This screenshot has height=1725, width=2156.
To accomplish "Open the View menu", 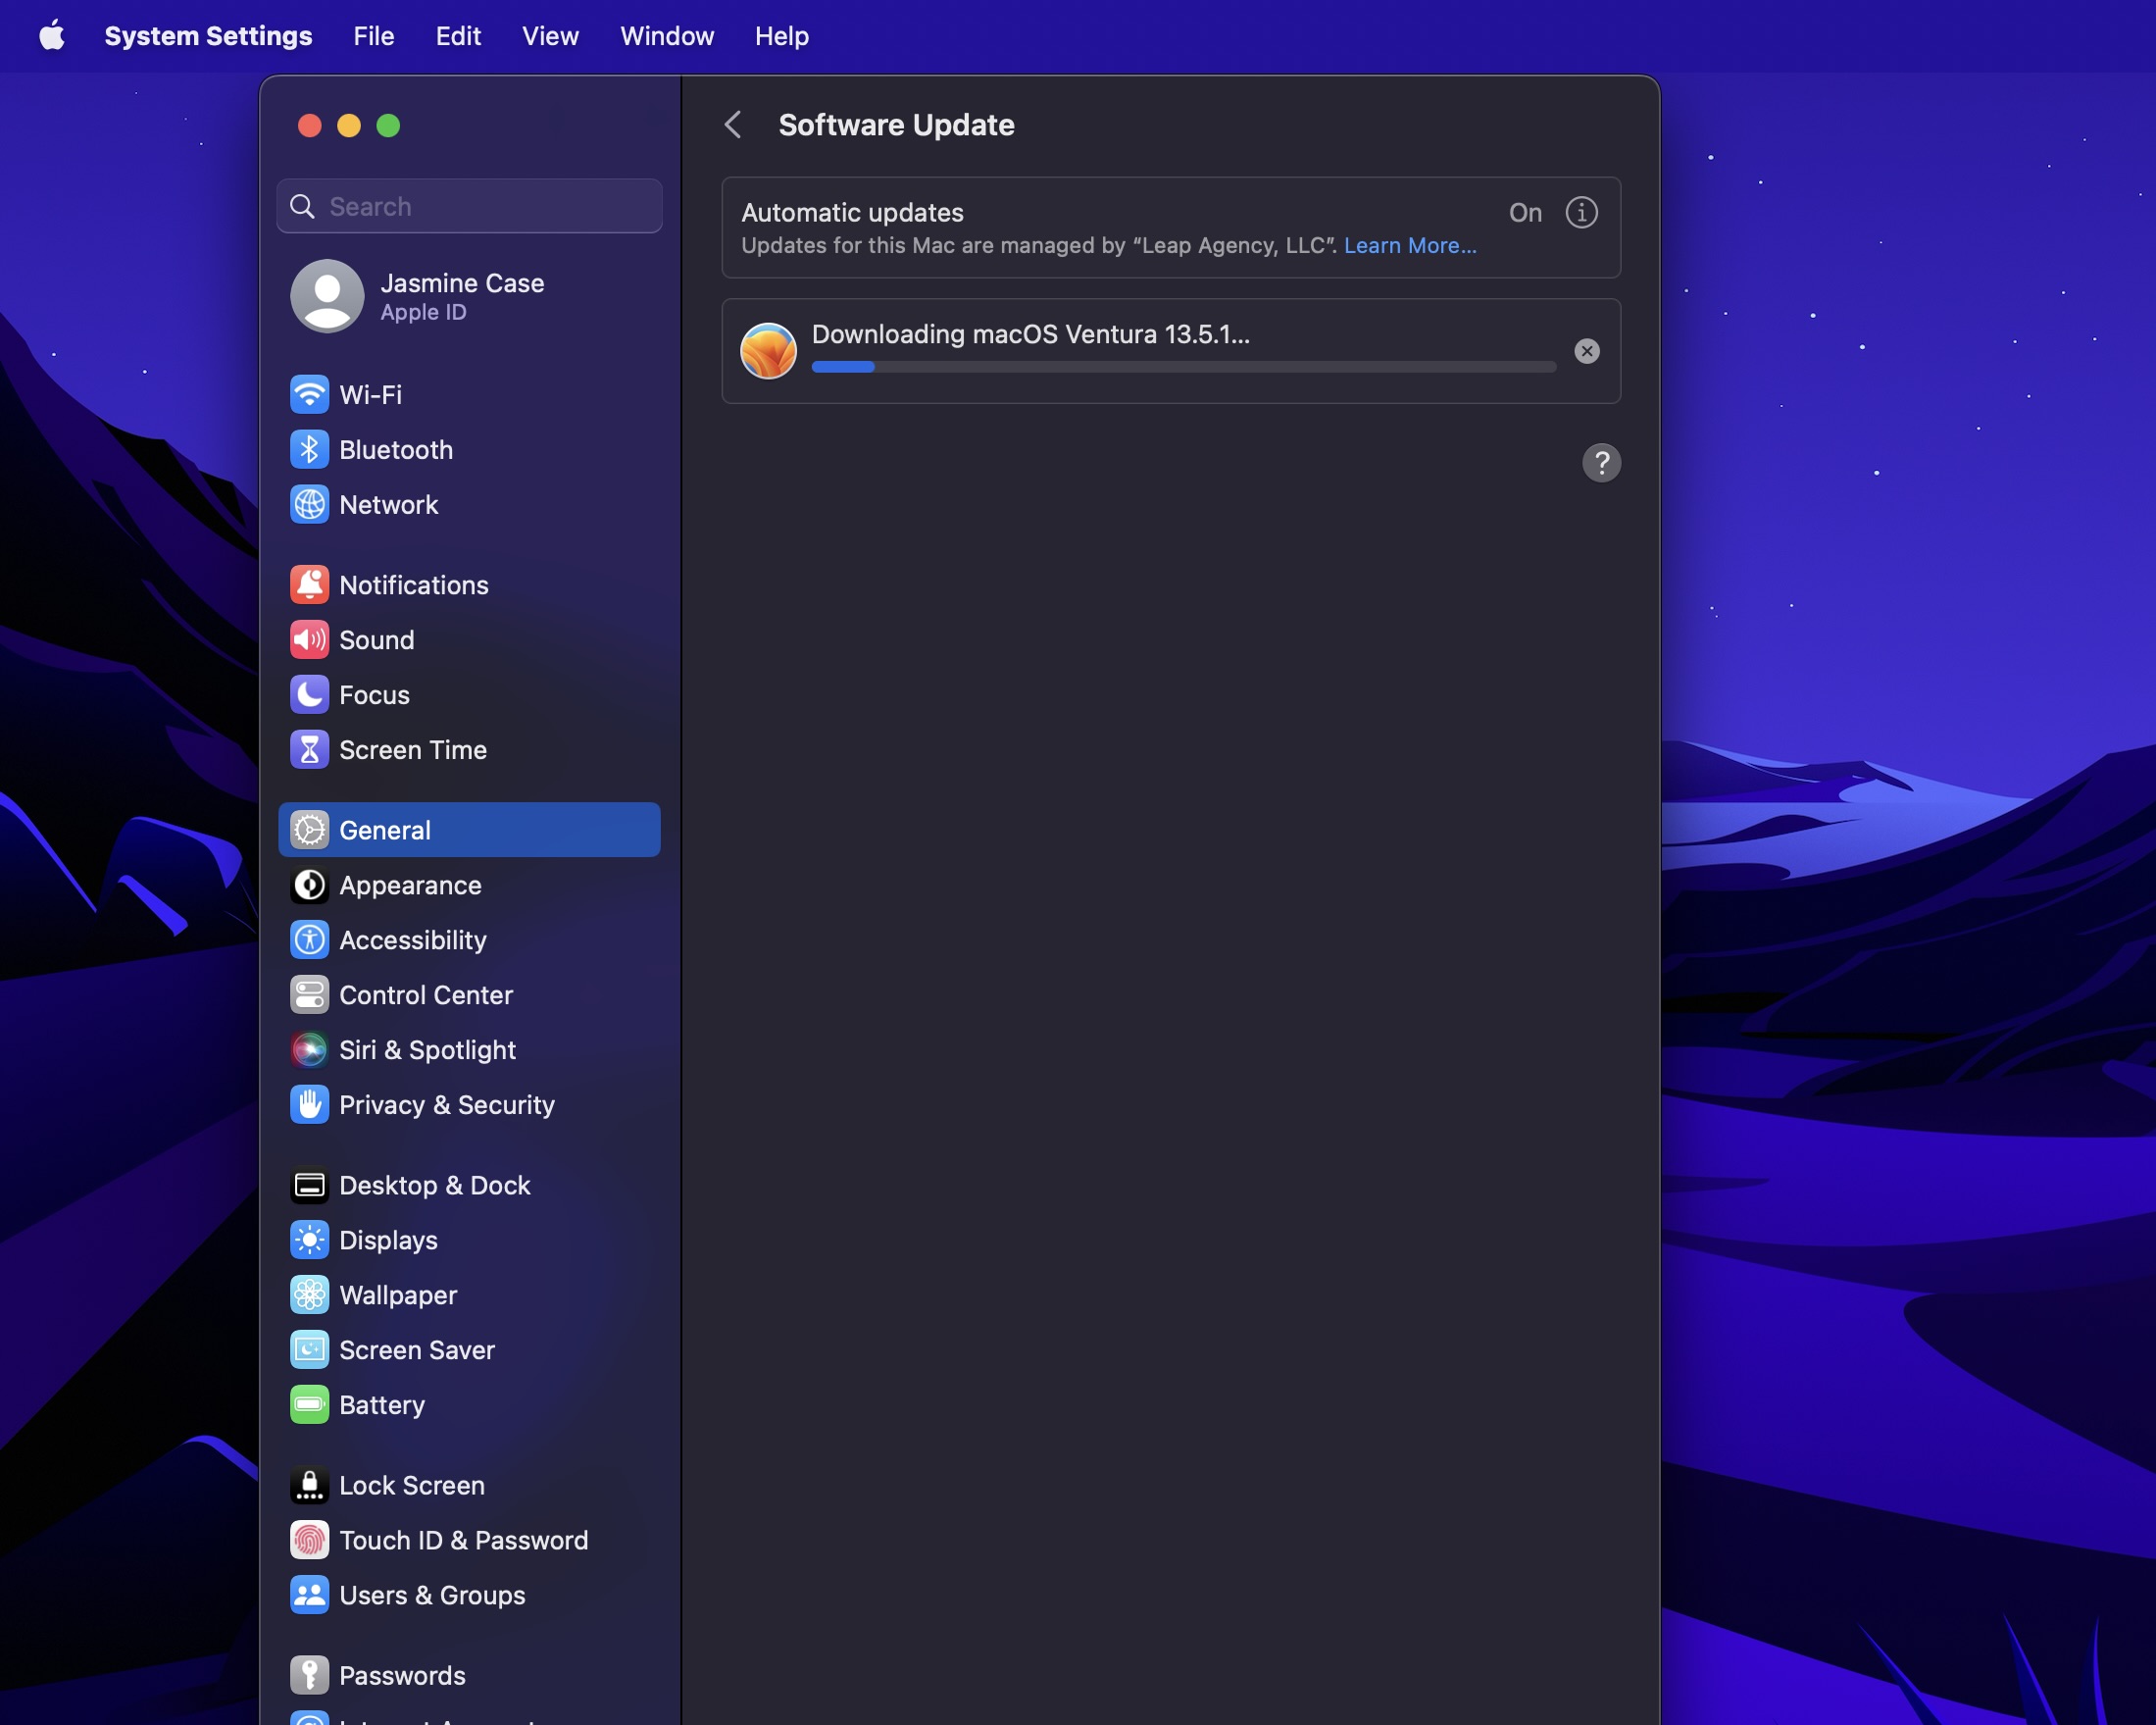I will (x=550, y=36).
